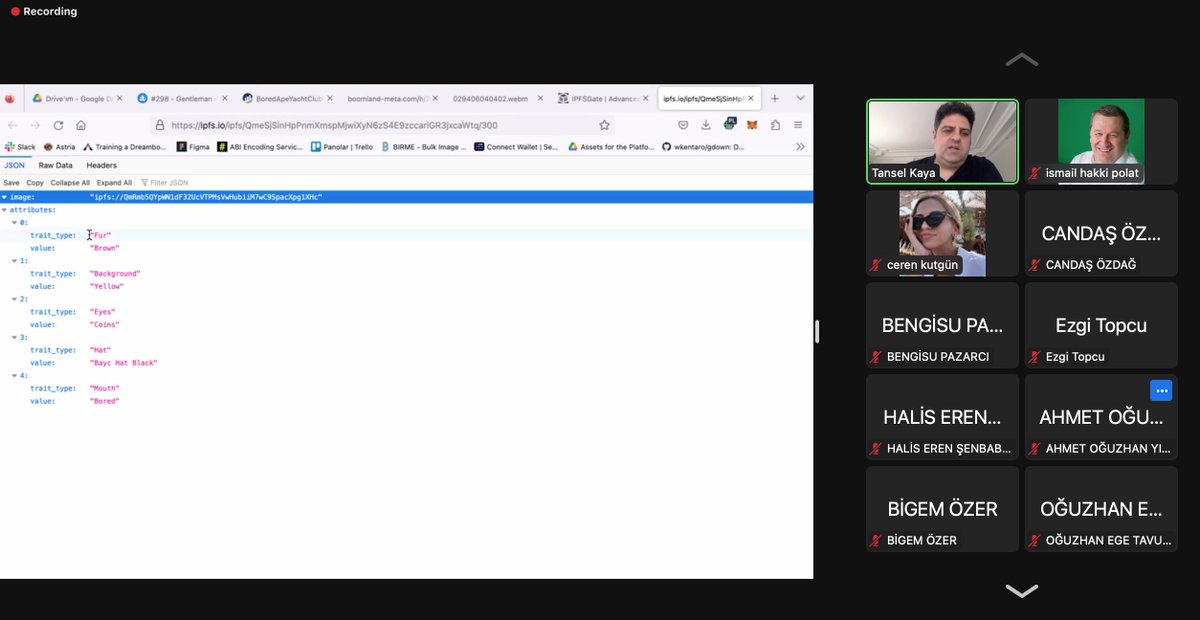Open the list all tabs dropdown
This screenshot has width=1200, height=620.
coord(800,99)
